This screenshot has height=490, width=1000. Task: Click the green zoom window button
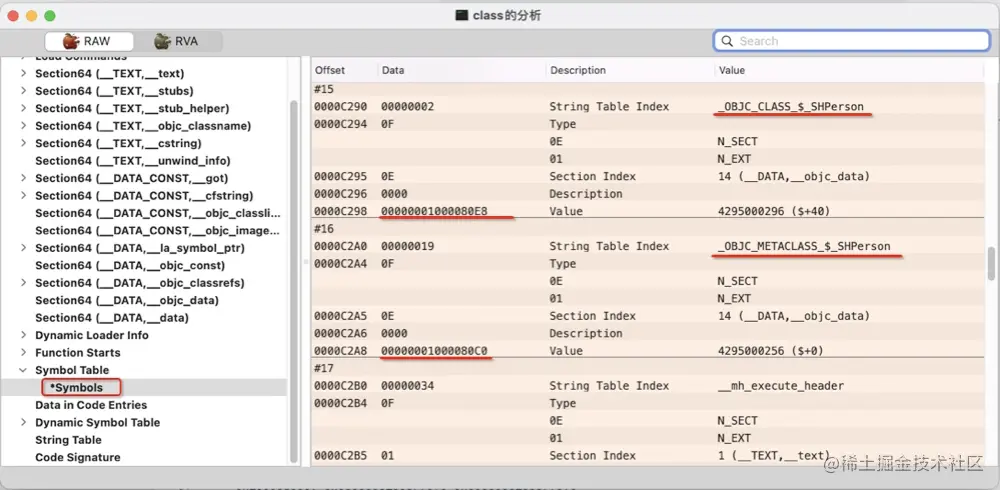(x=50, y=15)
